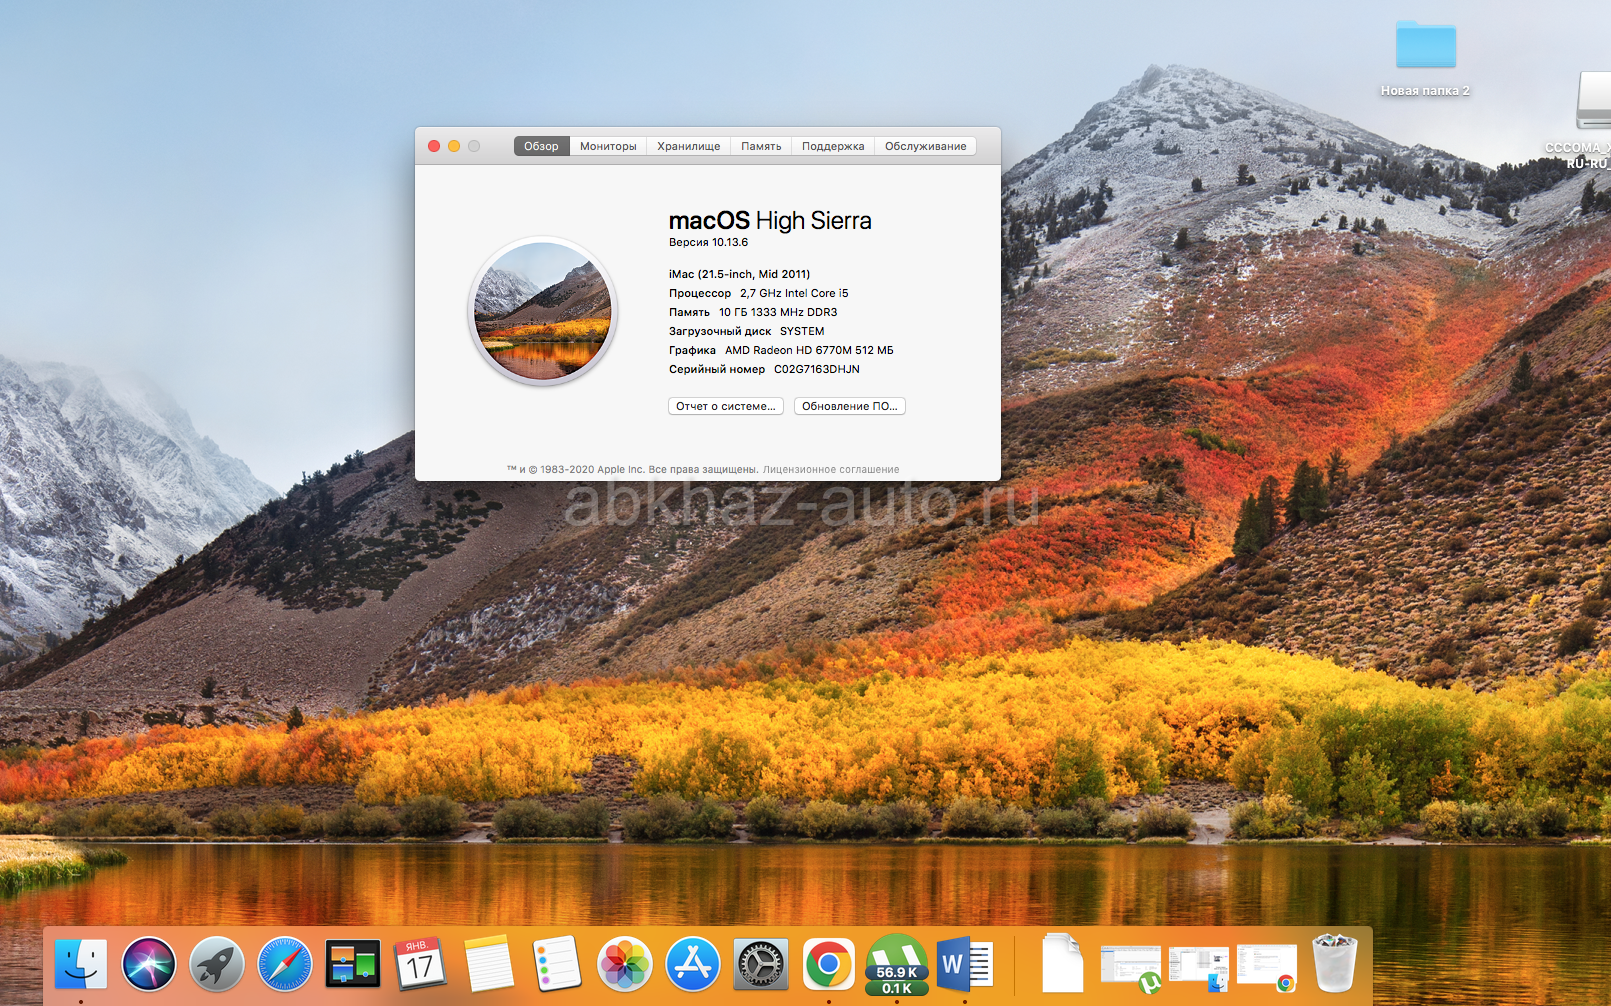Click the 'AMD Radeon HD 6770M 512 МБ' value
Viewport: 1611px width, 1006px height.
(x=809, y=350)
